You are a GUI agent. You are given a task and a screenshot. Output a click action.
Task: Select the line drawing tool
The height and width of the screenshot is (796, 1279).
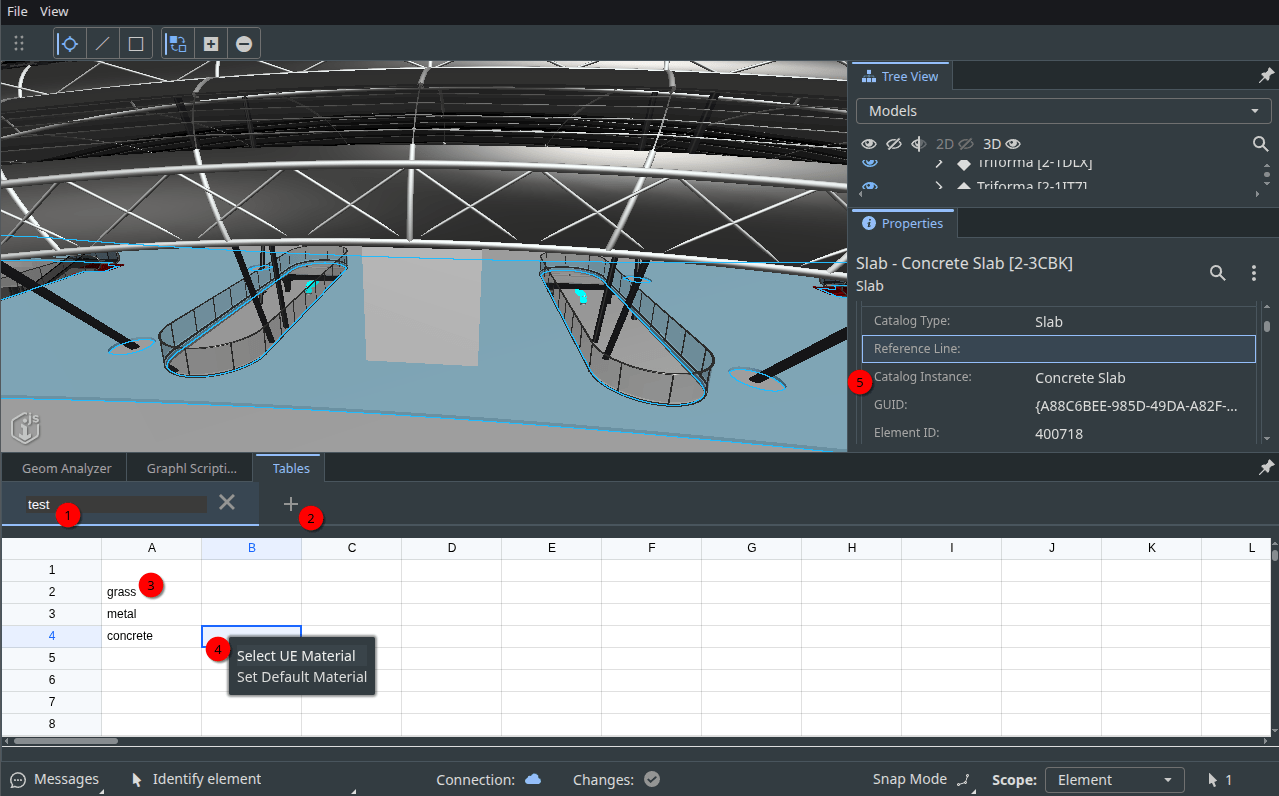(x=102, y=43)
